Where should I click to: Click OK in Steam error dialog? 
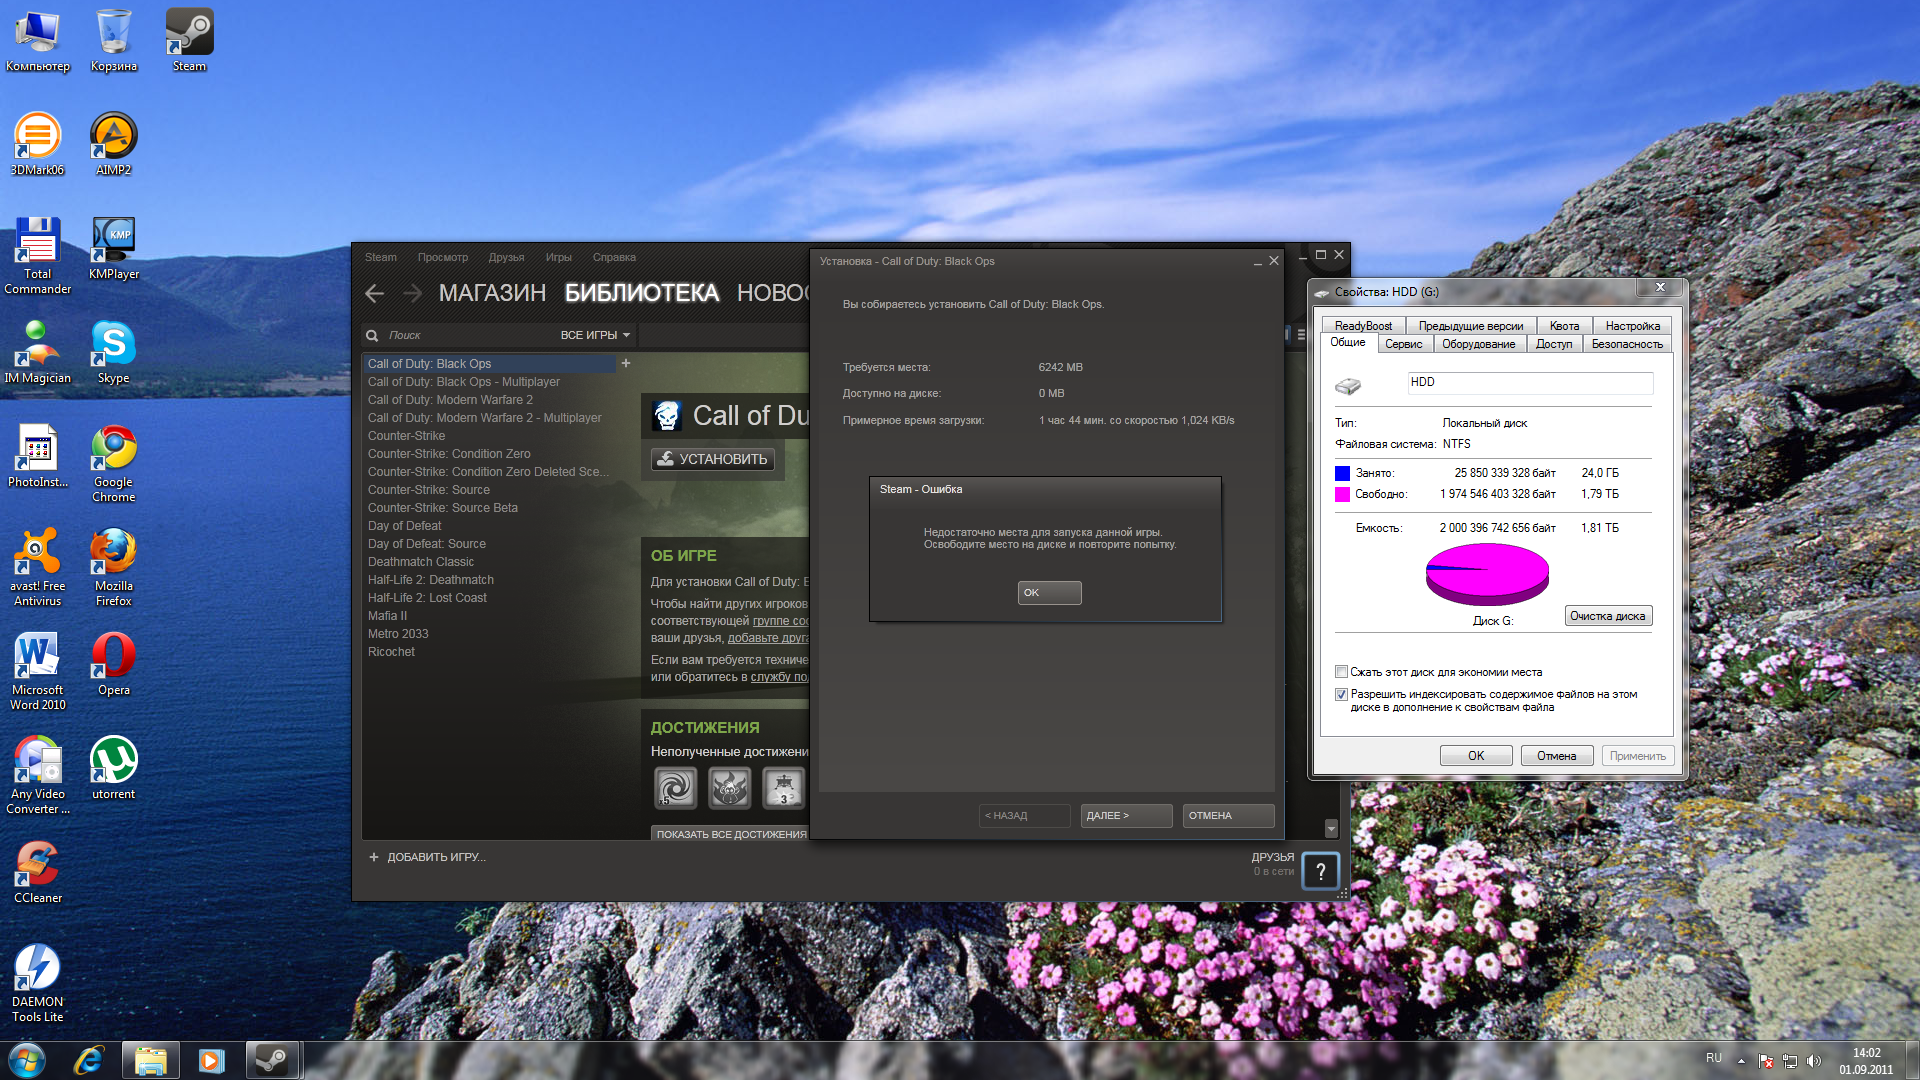coord(1049,593)
